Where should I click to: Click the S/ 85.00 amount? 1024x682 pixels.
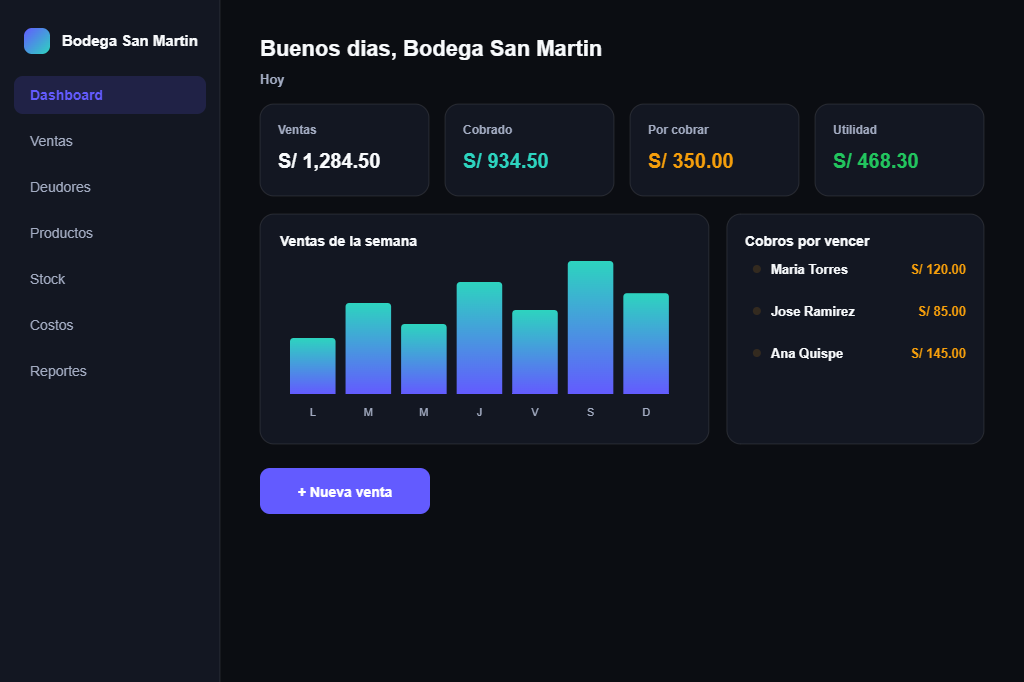coord(942,312)
